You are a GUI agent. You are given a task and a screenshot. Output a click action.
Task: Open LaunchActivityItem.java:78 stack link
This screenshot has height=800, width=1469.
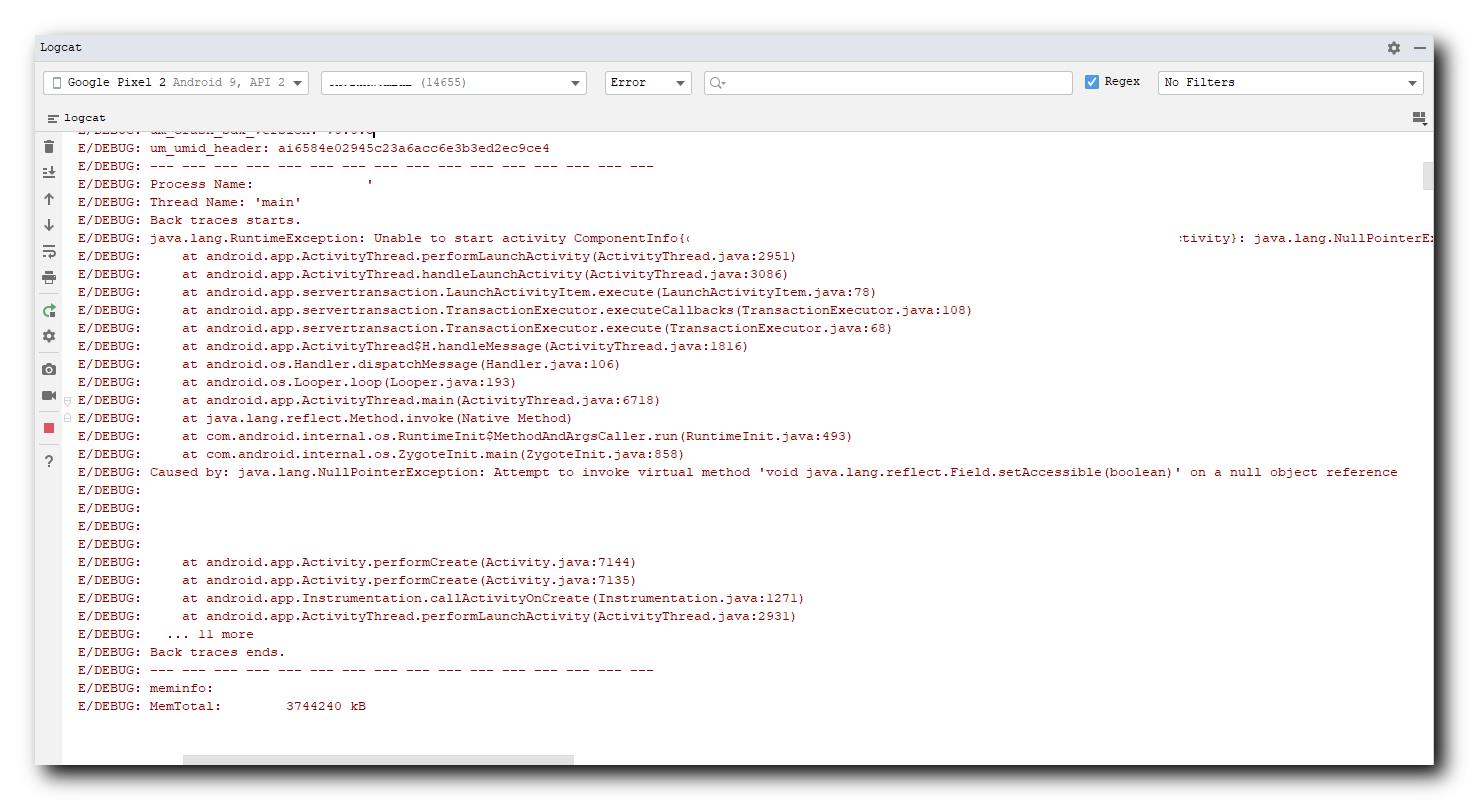(x=764, y=292)
